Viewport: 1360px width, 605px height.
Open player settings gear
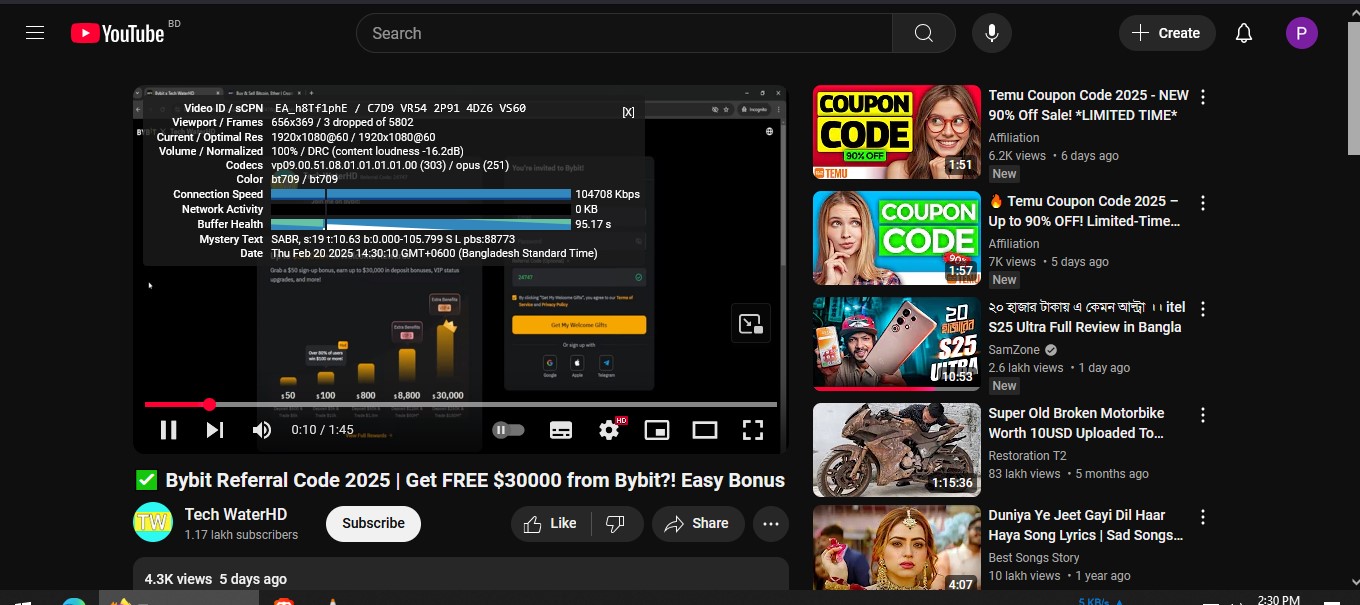[609, 430]
